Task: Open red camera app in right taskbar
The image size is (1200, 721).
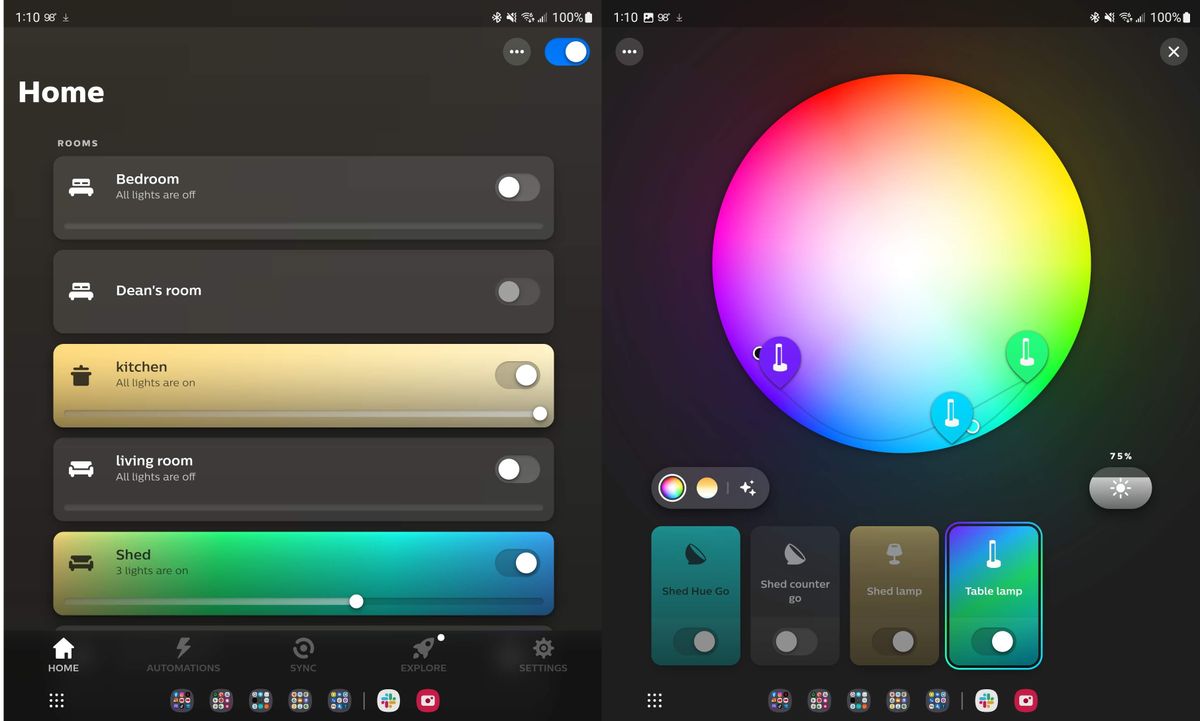Action: coord(1026,701)
